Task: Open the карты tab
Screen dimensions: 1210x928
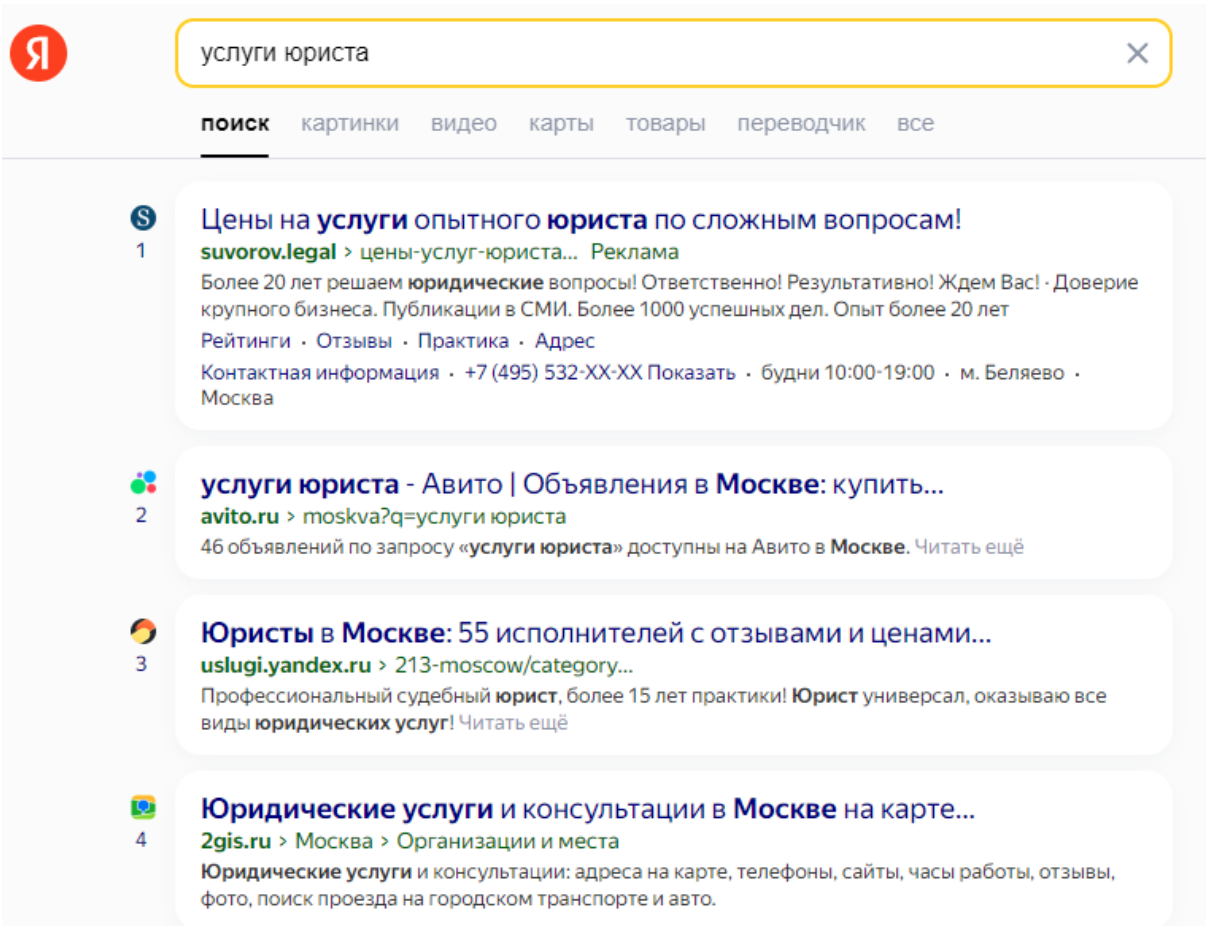Action: 561,124
